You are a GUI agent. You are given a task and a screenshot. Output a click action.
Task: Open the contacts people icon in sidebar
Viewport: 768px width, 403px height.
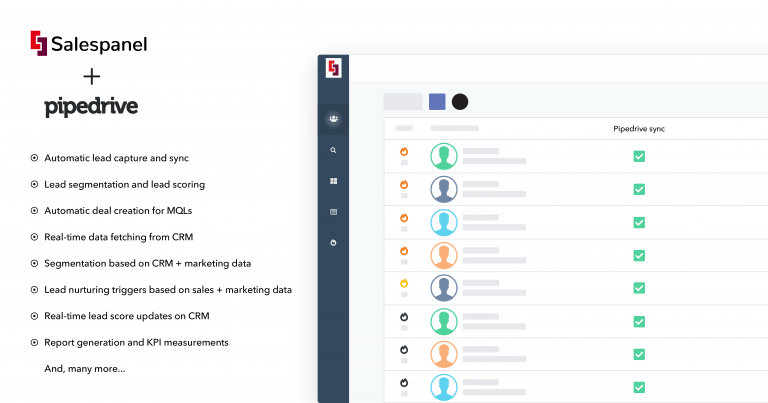tap(334, 119)
